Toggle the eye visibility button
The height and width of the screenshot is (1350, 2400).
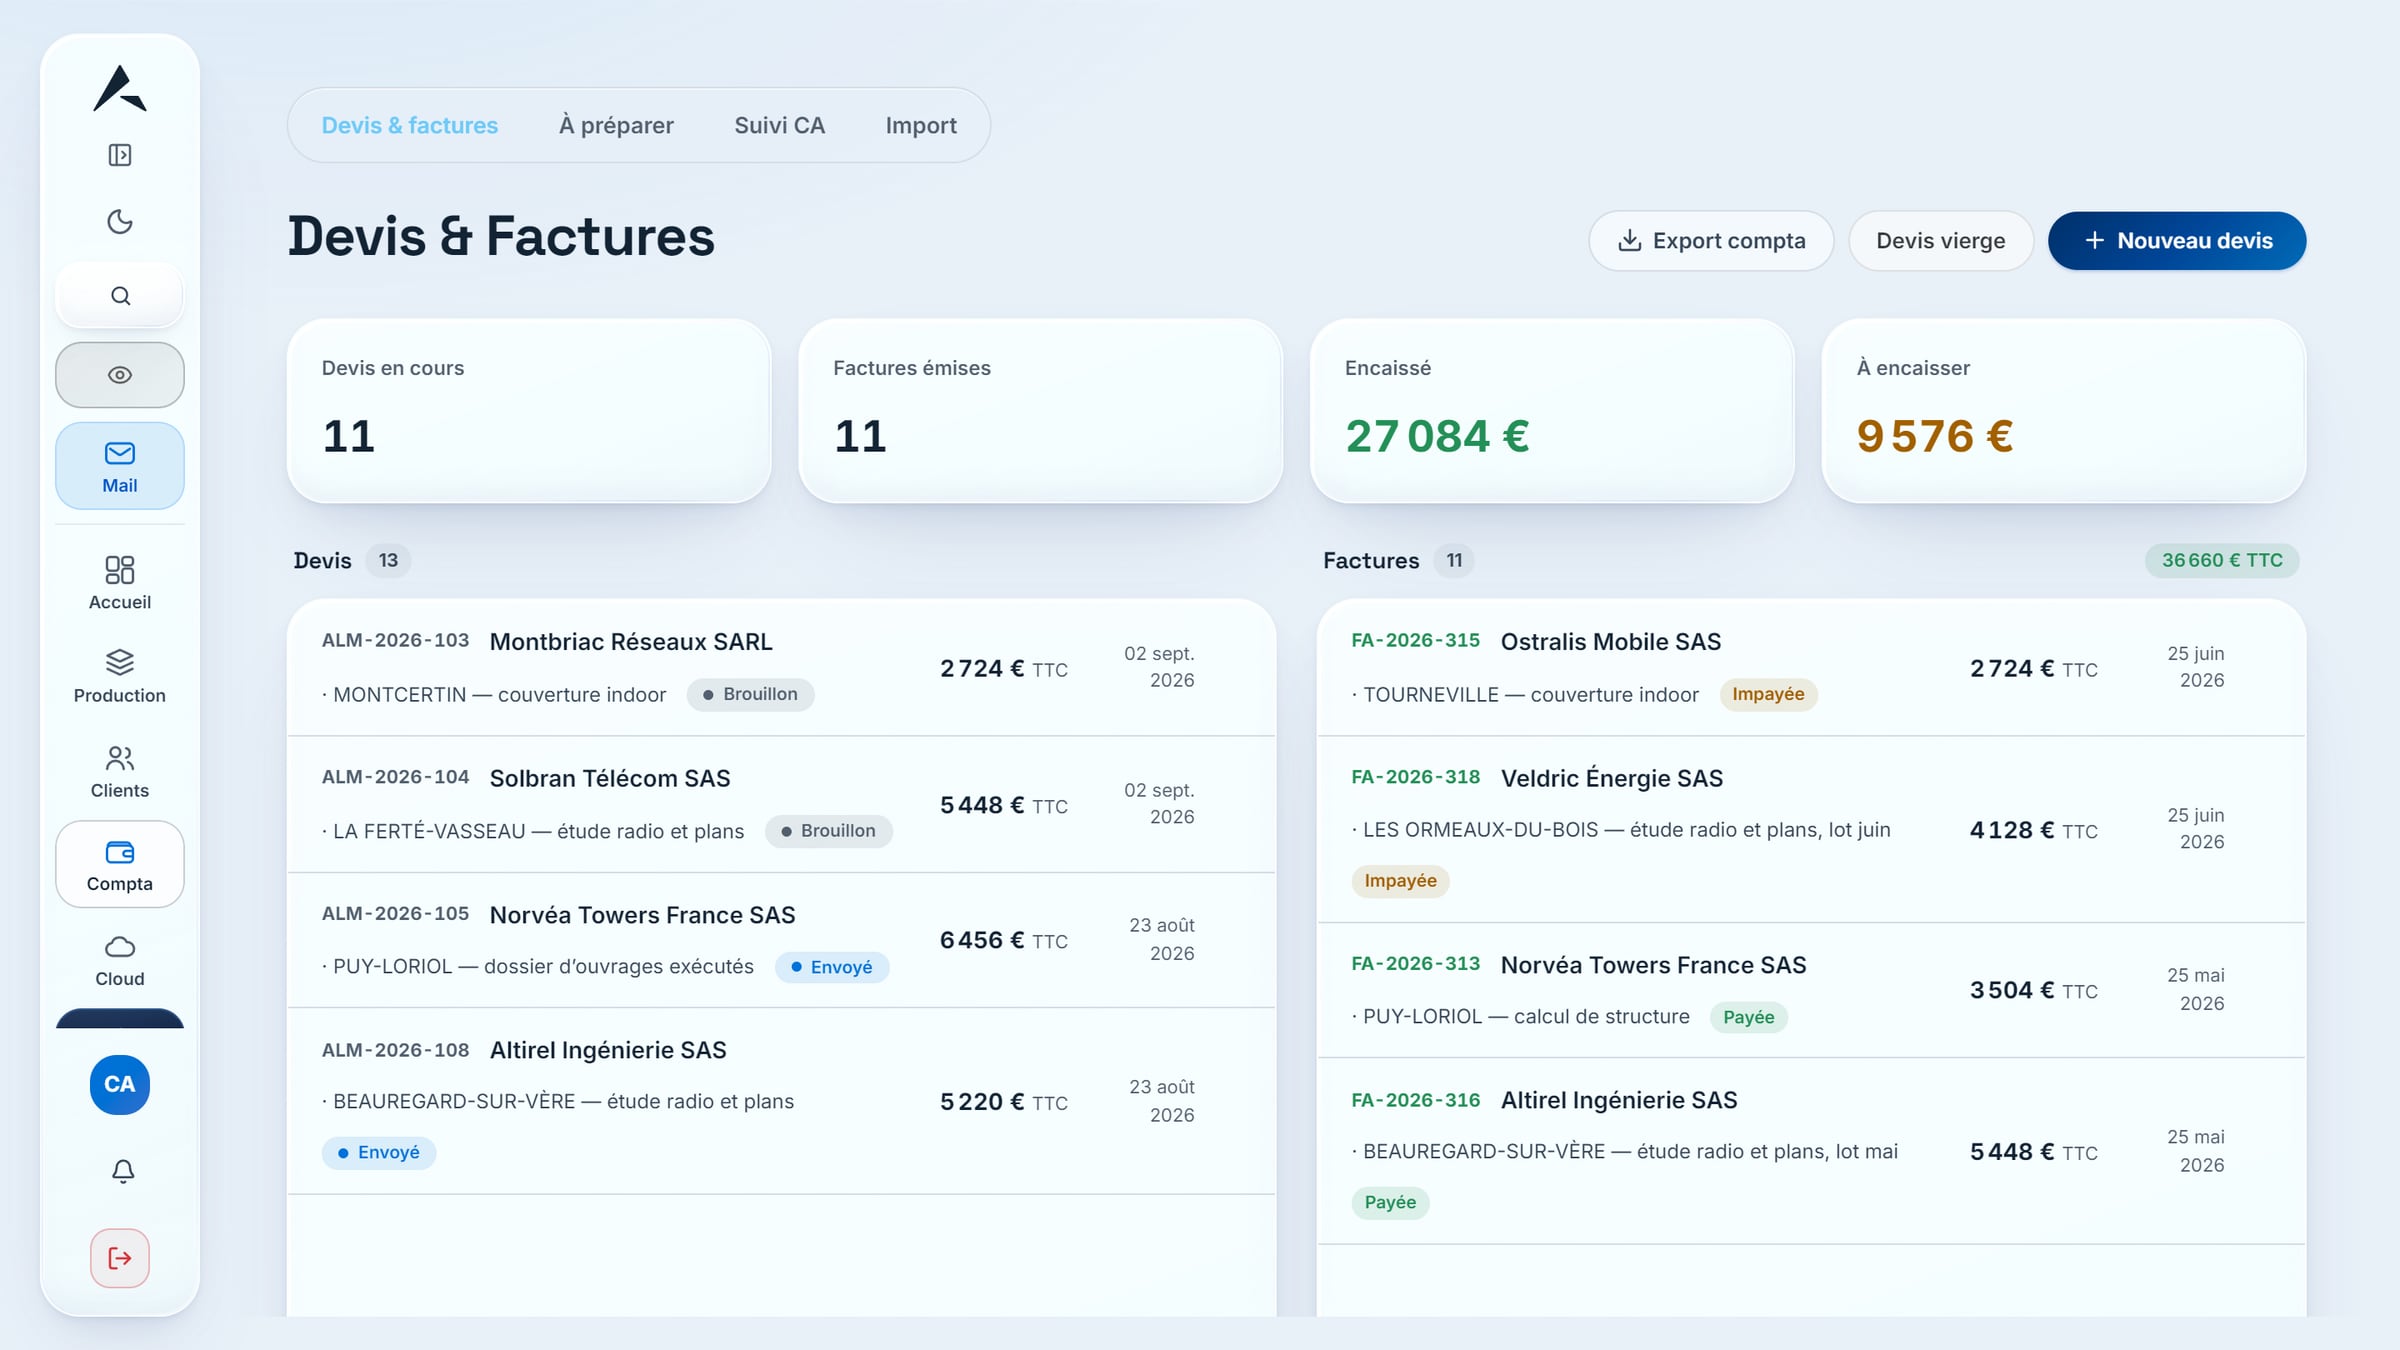(x=120, y=375)
